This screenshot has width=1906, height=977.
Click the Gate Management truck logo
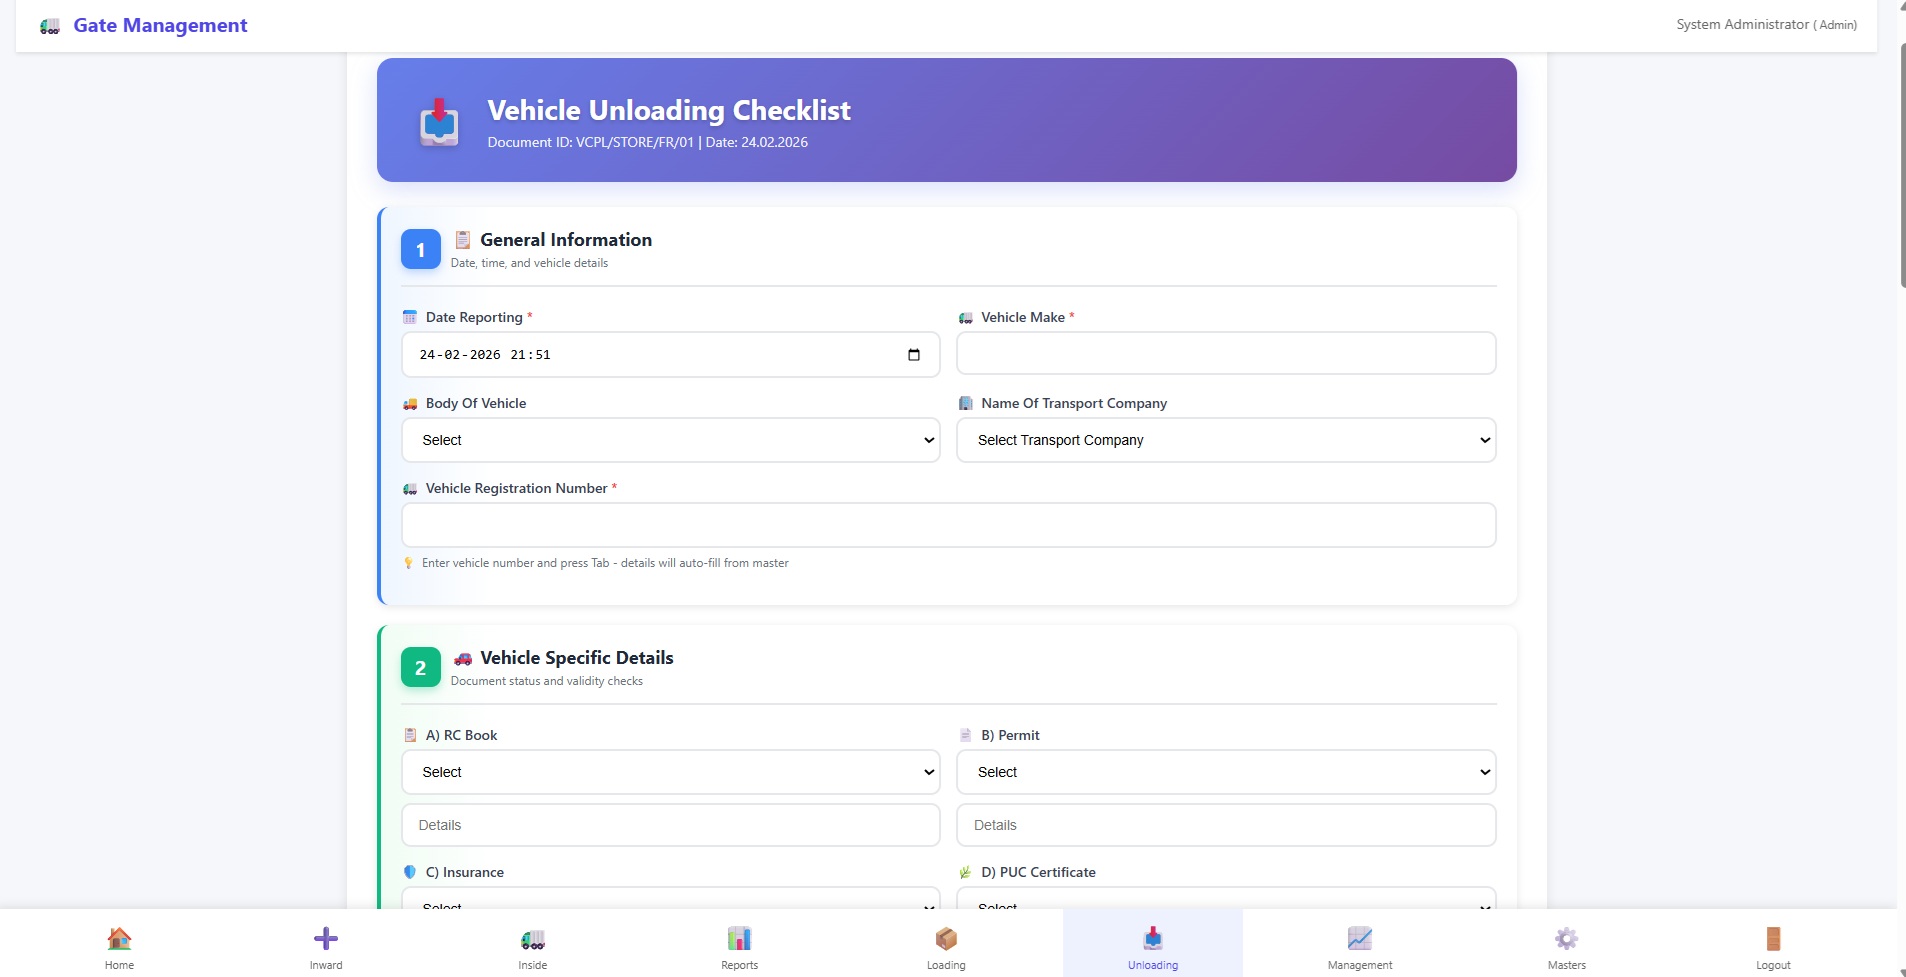[50, 26]
